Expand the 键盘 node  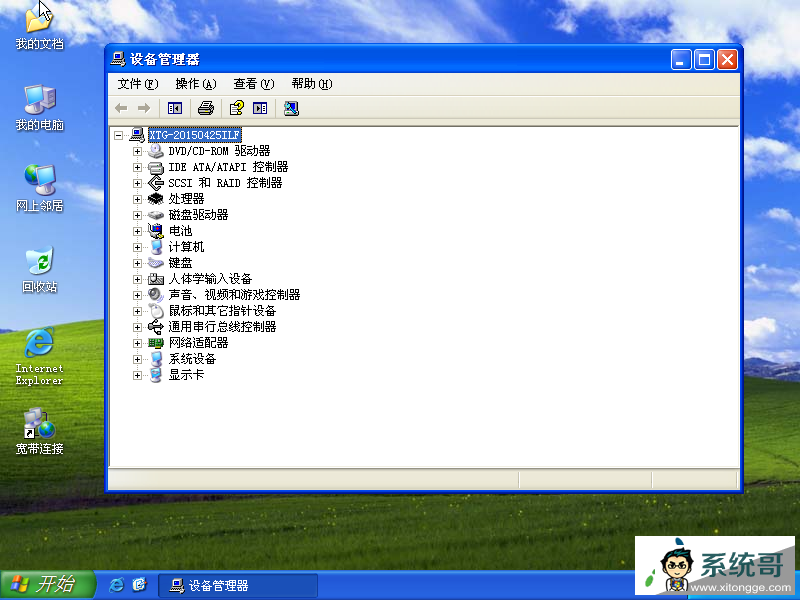[137, 263]
